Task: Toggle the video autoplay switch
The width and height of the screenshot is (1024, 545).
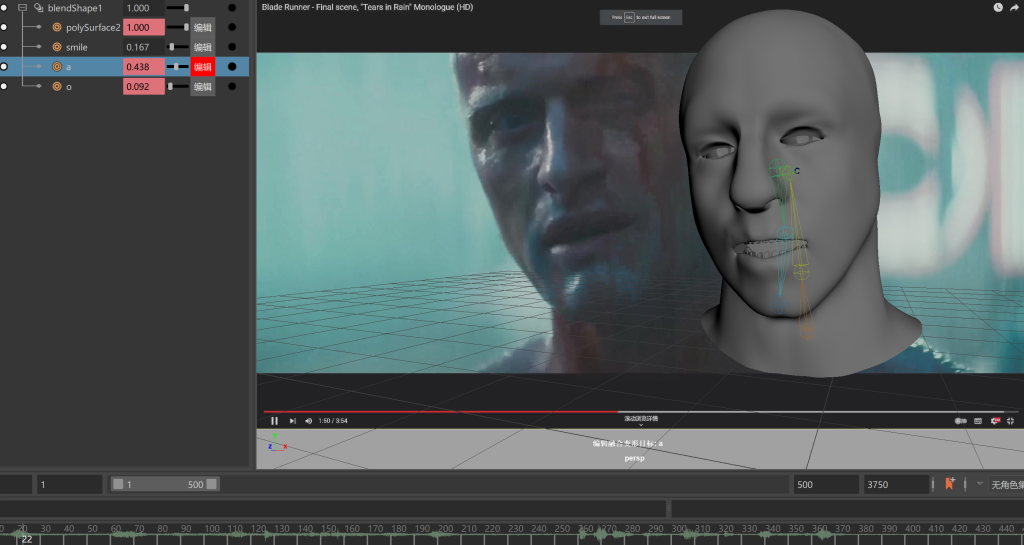Action: click(961, 421)
